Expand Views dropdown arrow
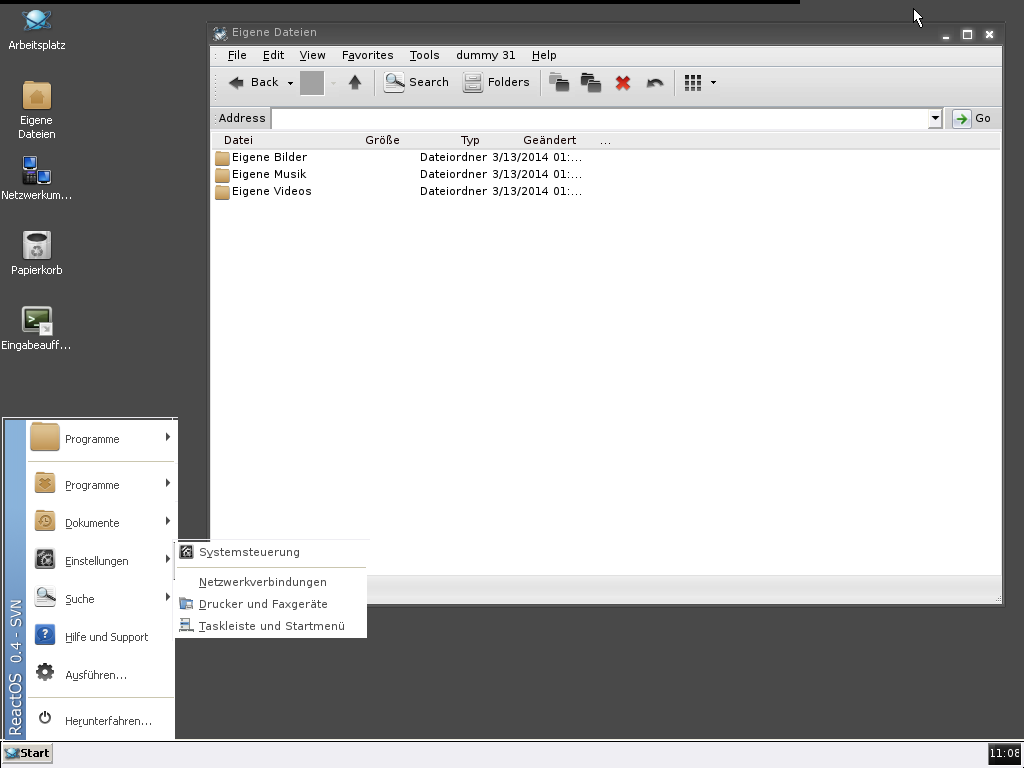1024x768 pixels. 713,83
